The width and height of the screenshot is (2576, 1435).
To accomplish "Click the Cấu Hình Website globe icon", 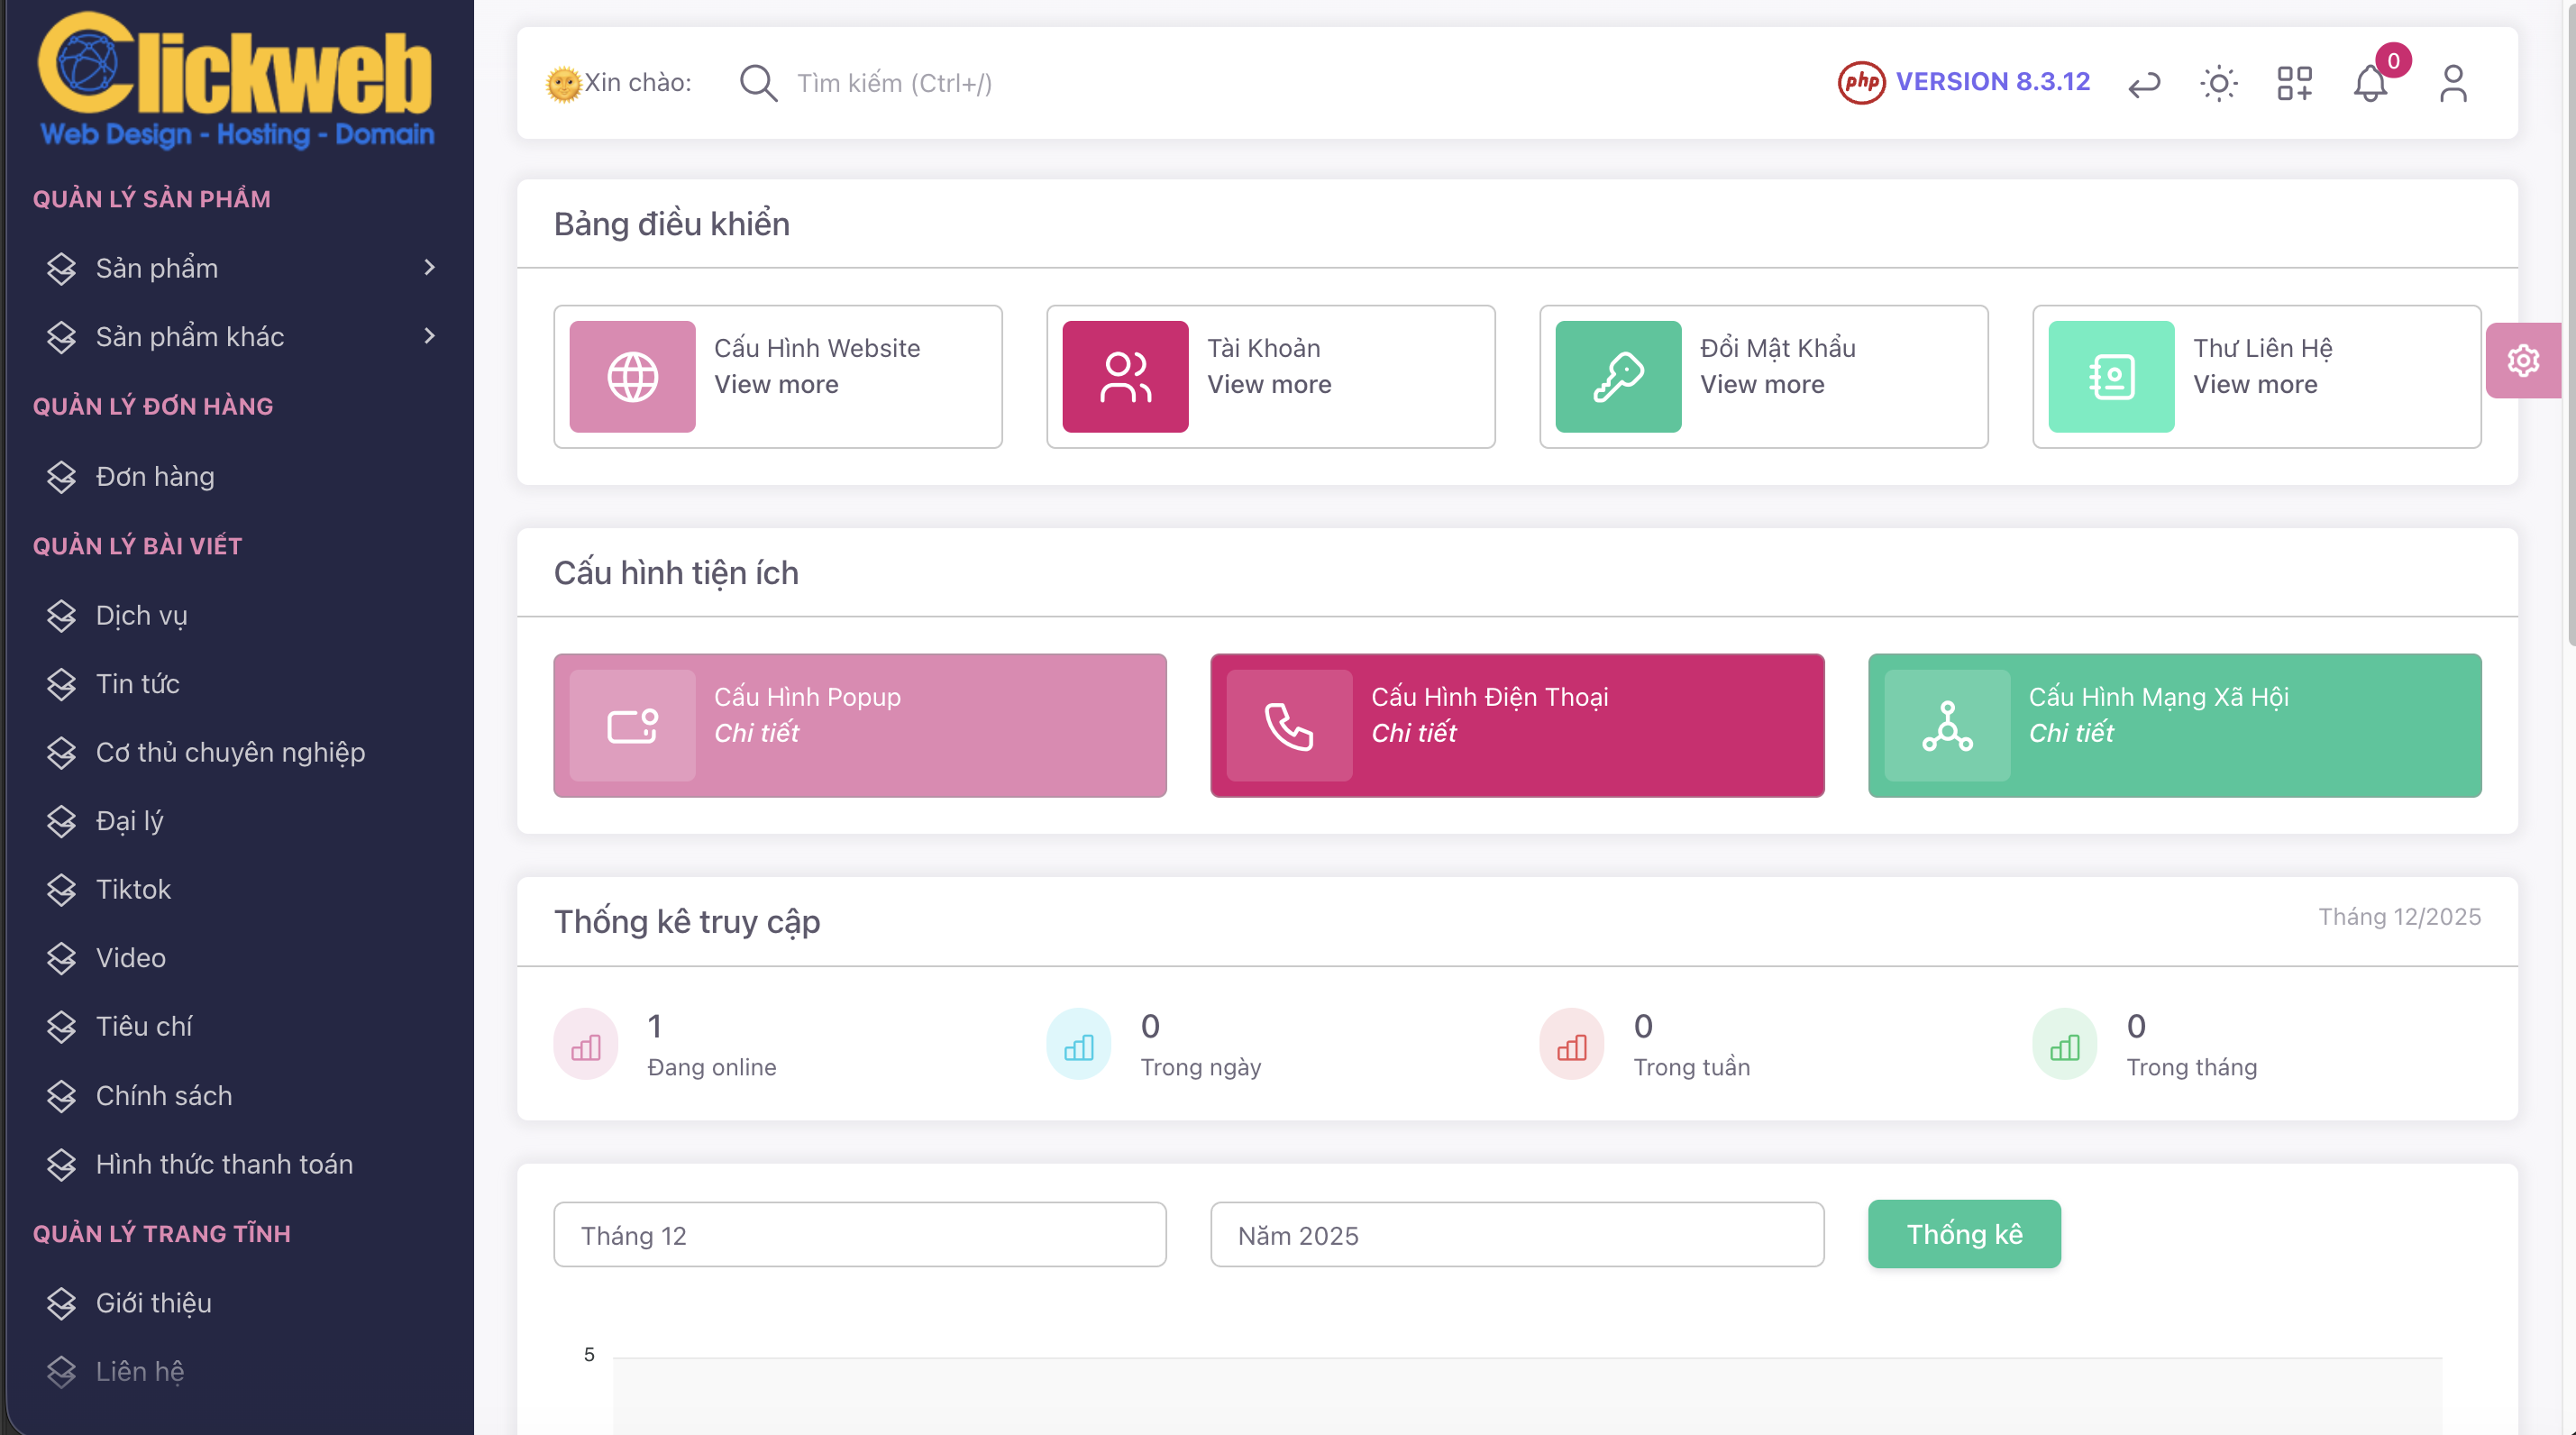I will [x=632, y=376].
